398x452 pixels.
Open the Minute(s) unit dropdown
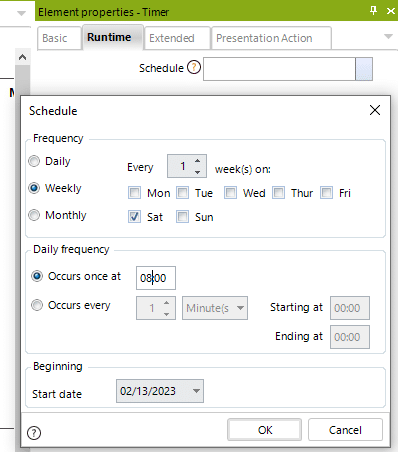point(215,308)
